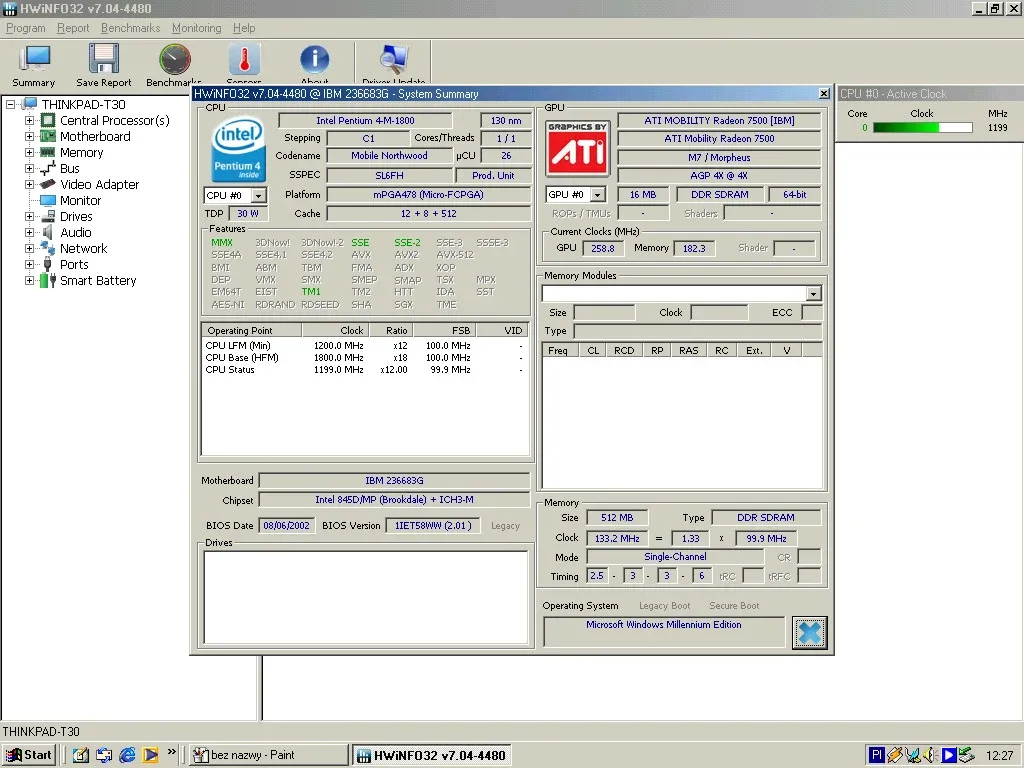Click the Start button
Image resolution: width=1024 pixels, height=768 pixels.
tap(29, 755)
